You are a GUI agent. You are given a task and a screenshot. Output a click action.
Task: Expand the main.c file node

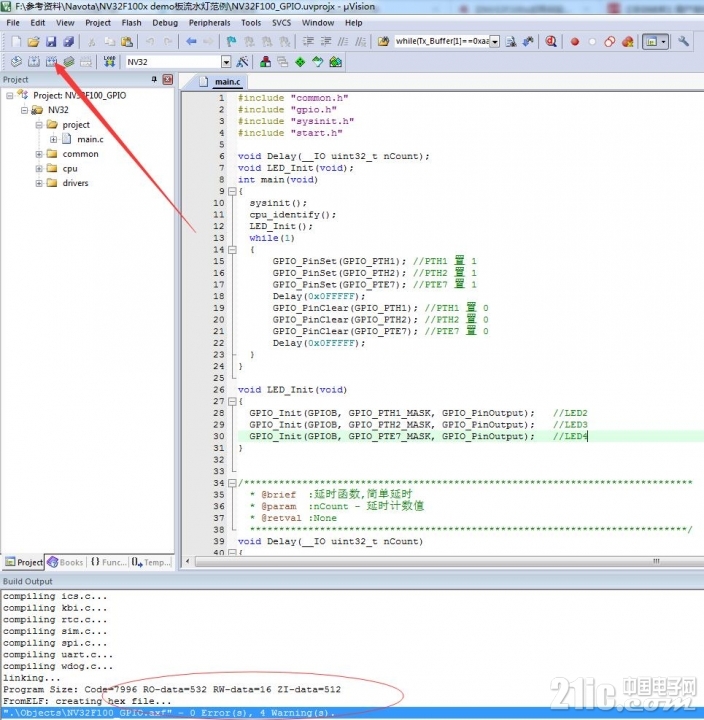click(54, 139)
